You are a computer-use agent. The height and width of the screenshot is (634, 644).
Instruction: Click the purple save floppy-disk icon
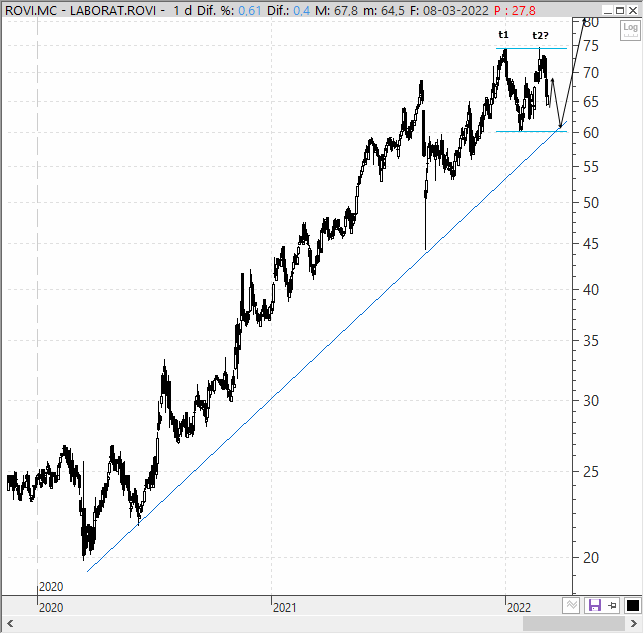click(x=595, y=606)
